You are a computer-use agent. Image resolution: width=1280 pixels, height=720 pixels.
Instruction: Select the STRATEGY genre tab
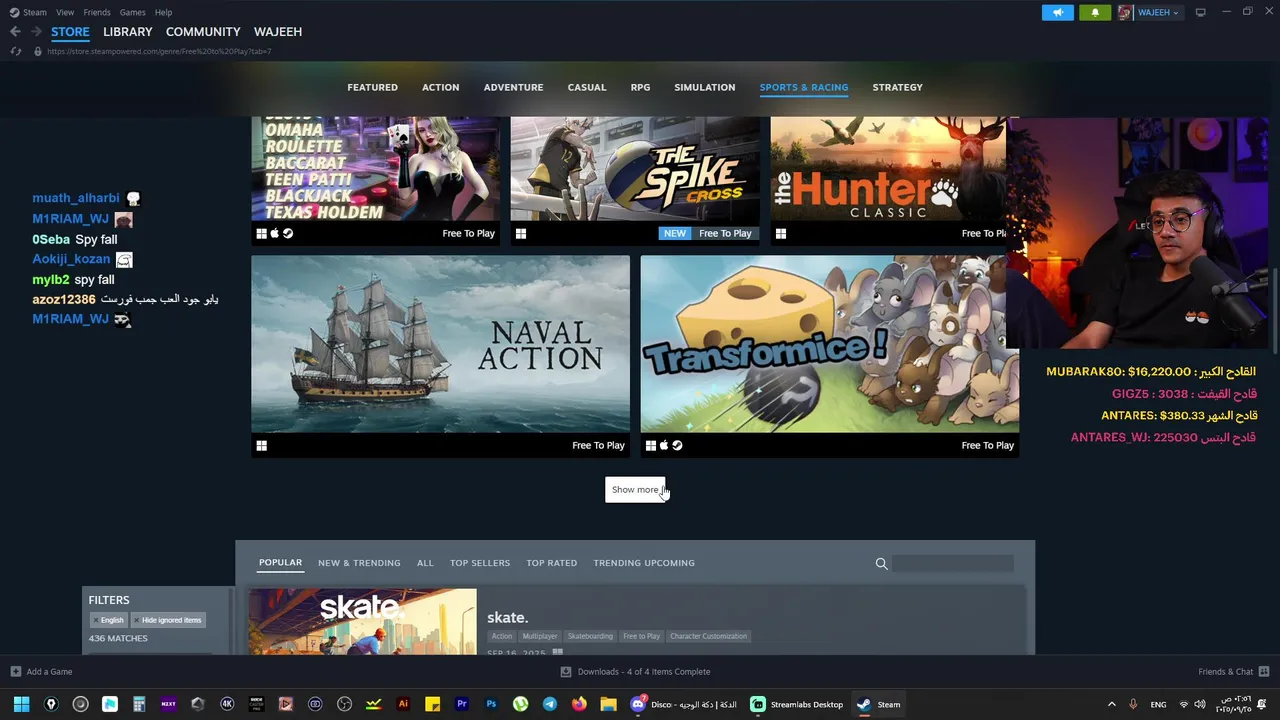897,88
